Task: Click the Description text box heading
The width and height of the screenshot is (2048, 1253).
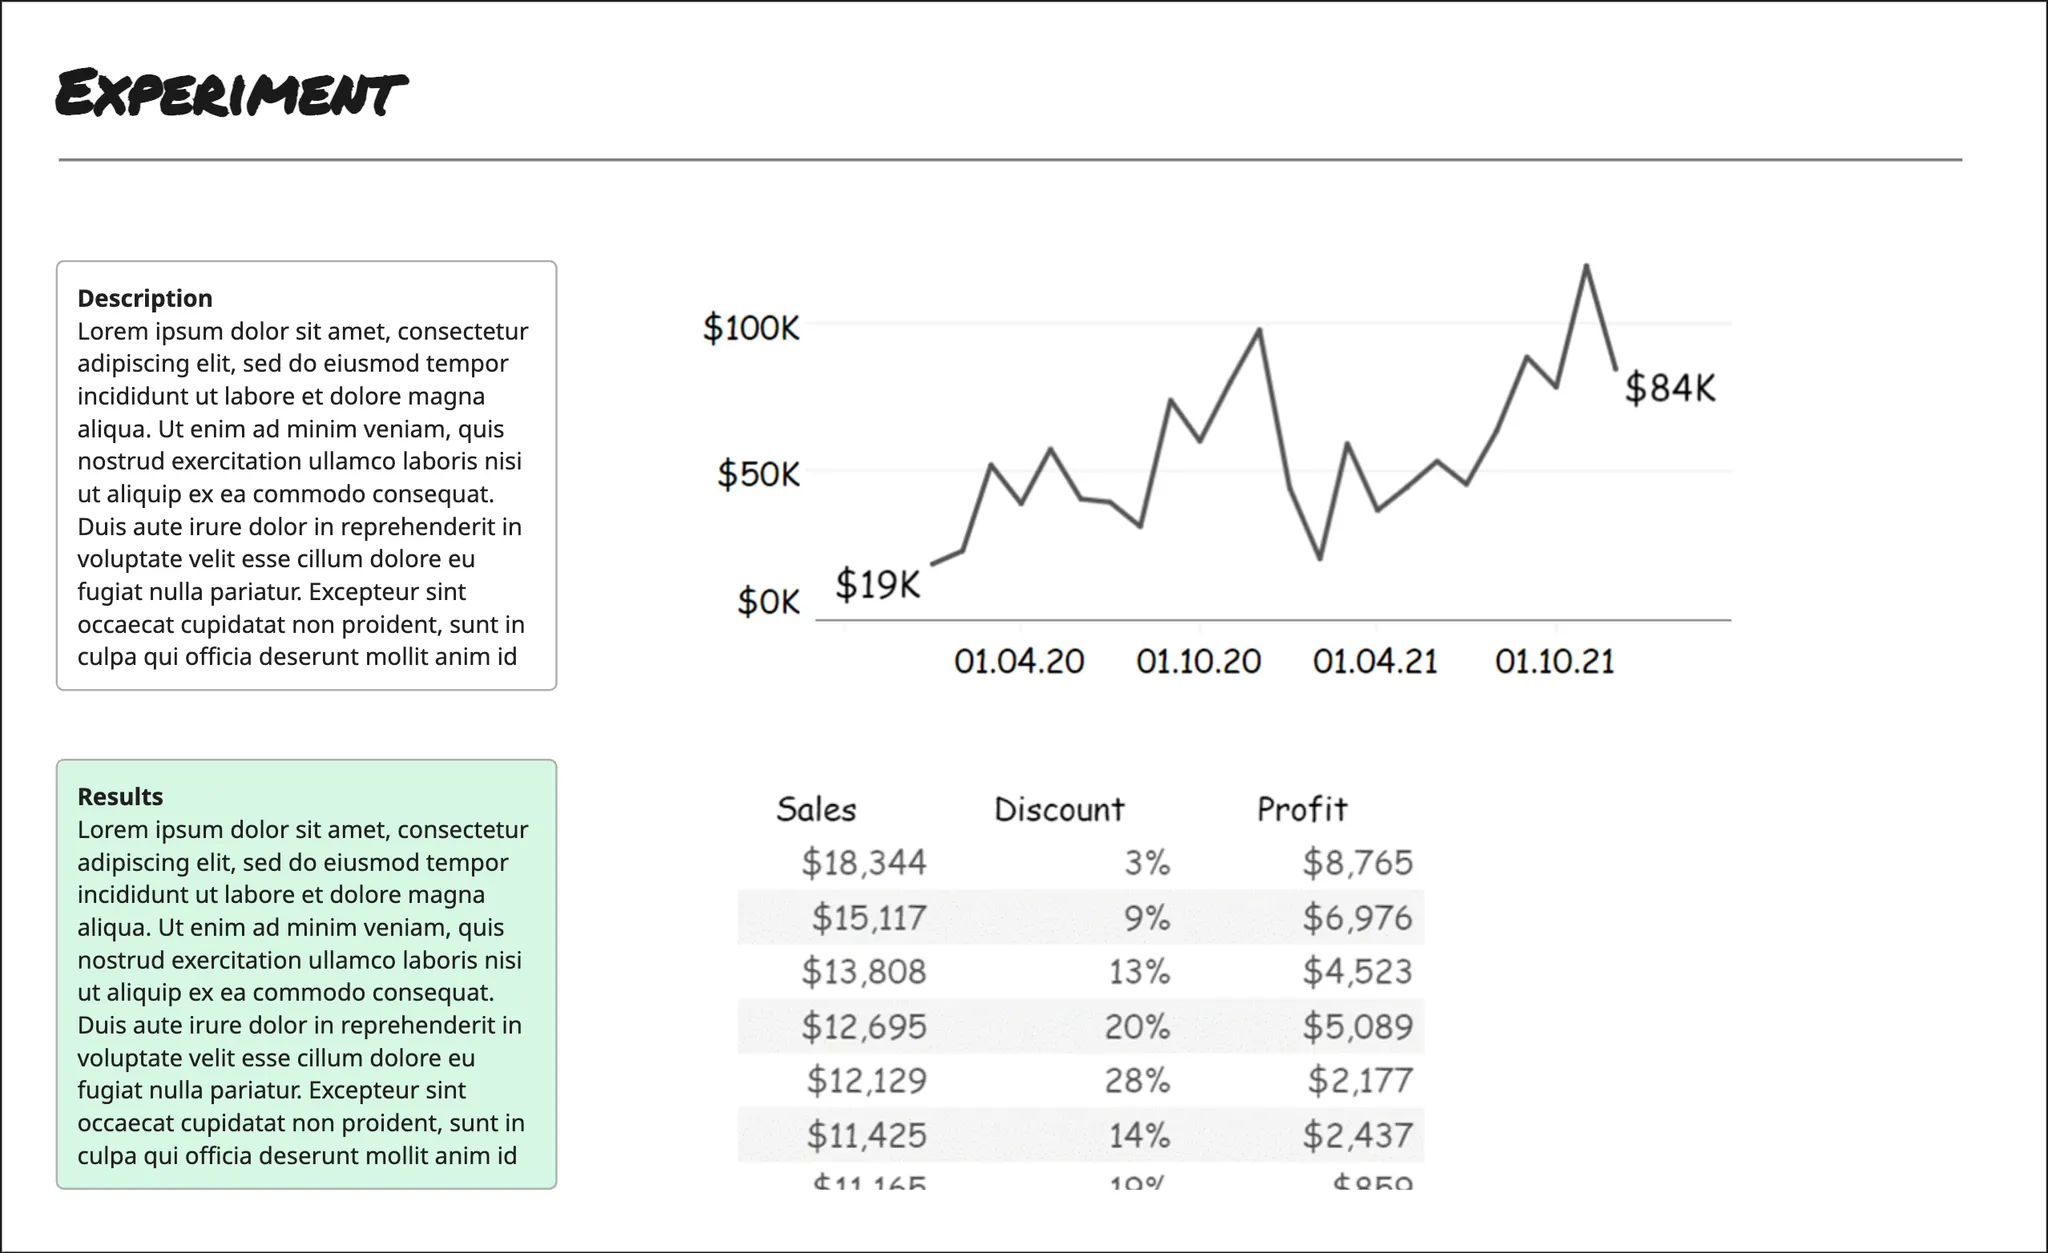Action: pyautogui.click(x=145, y=298)
